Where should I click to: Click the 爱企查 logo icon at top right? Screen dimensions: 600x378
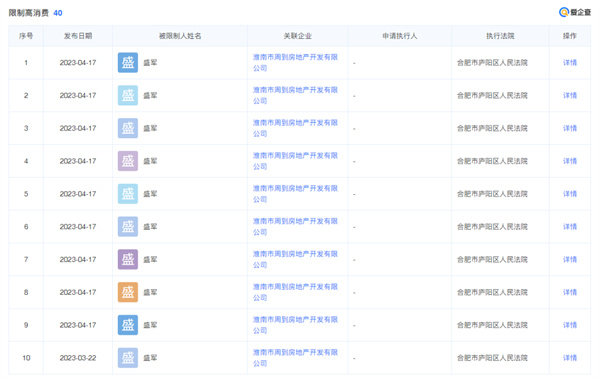pos(564,12)
